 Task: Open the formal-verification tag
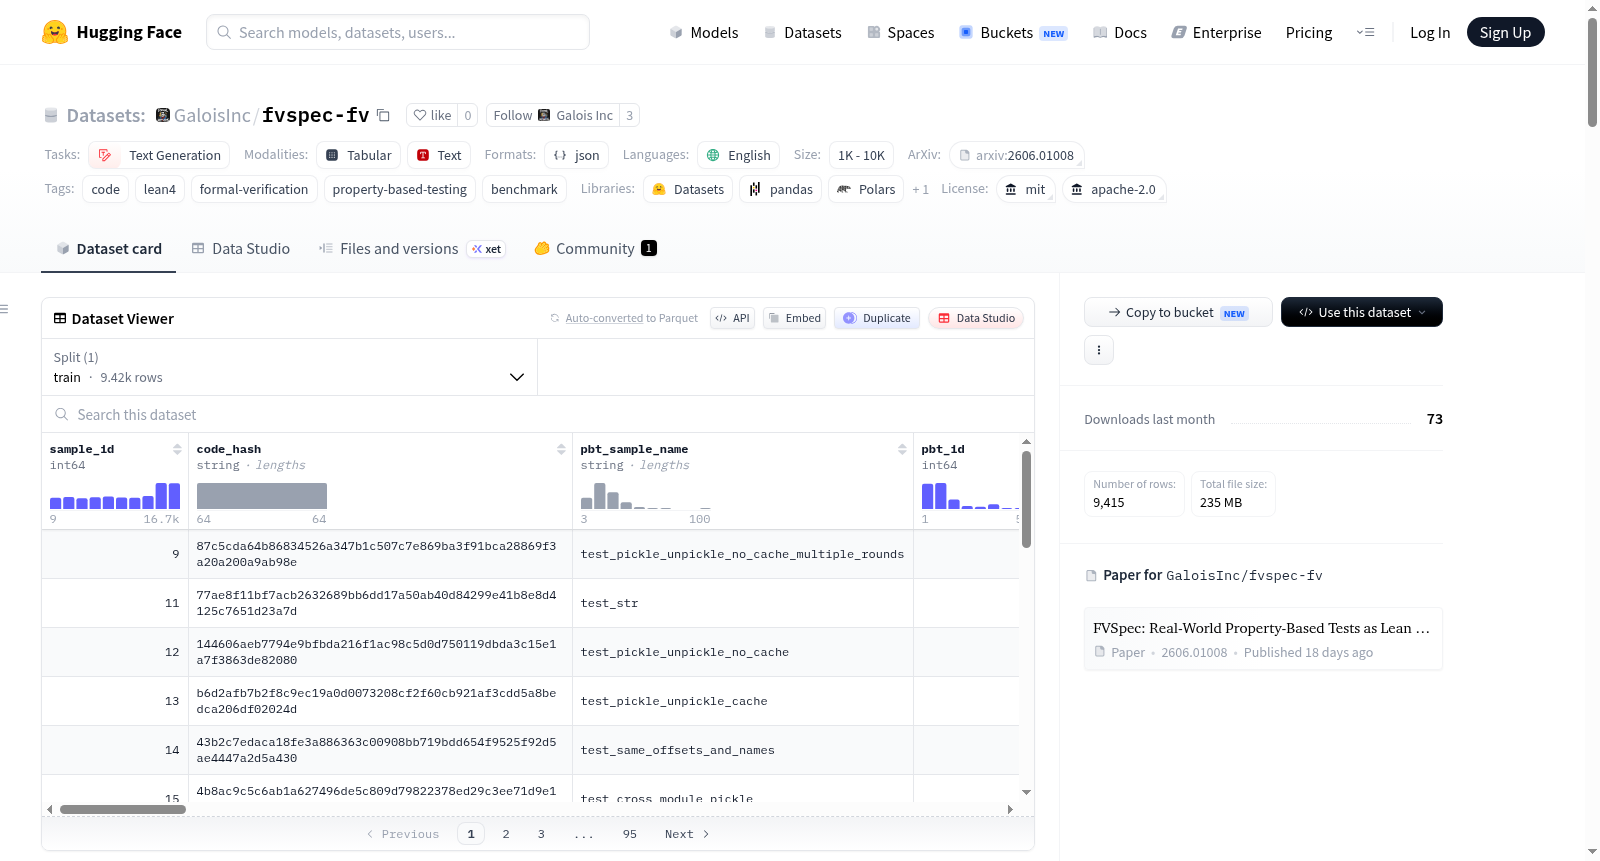click(x=254, y=189)
